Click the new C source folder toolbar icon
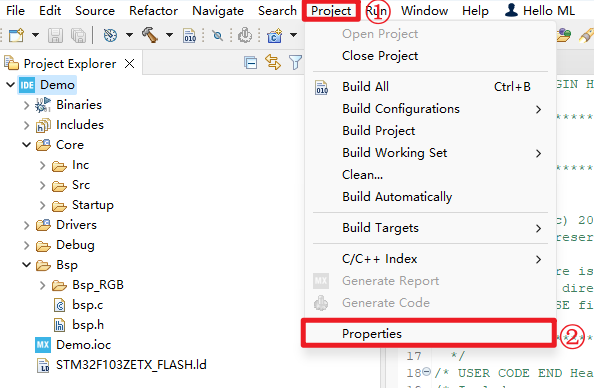This screenshot has width=594, height=388. pyautogui.click(x=274, y=36)
